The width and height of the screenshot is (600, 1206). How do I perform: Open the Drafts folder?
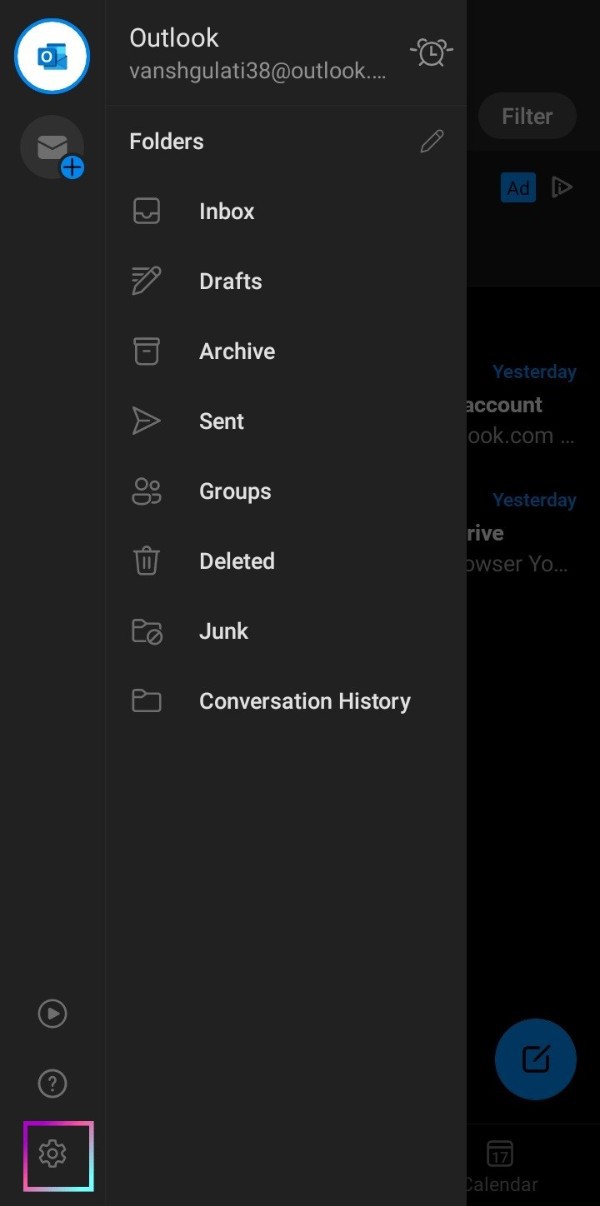point(286,281)
